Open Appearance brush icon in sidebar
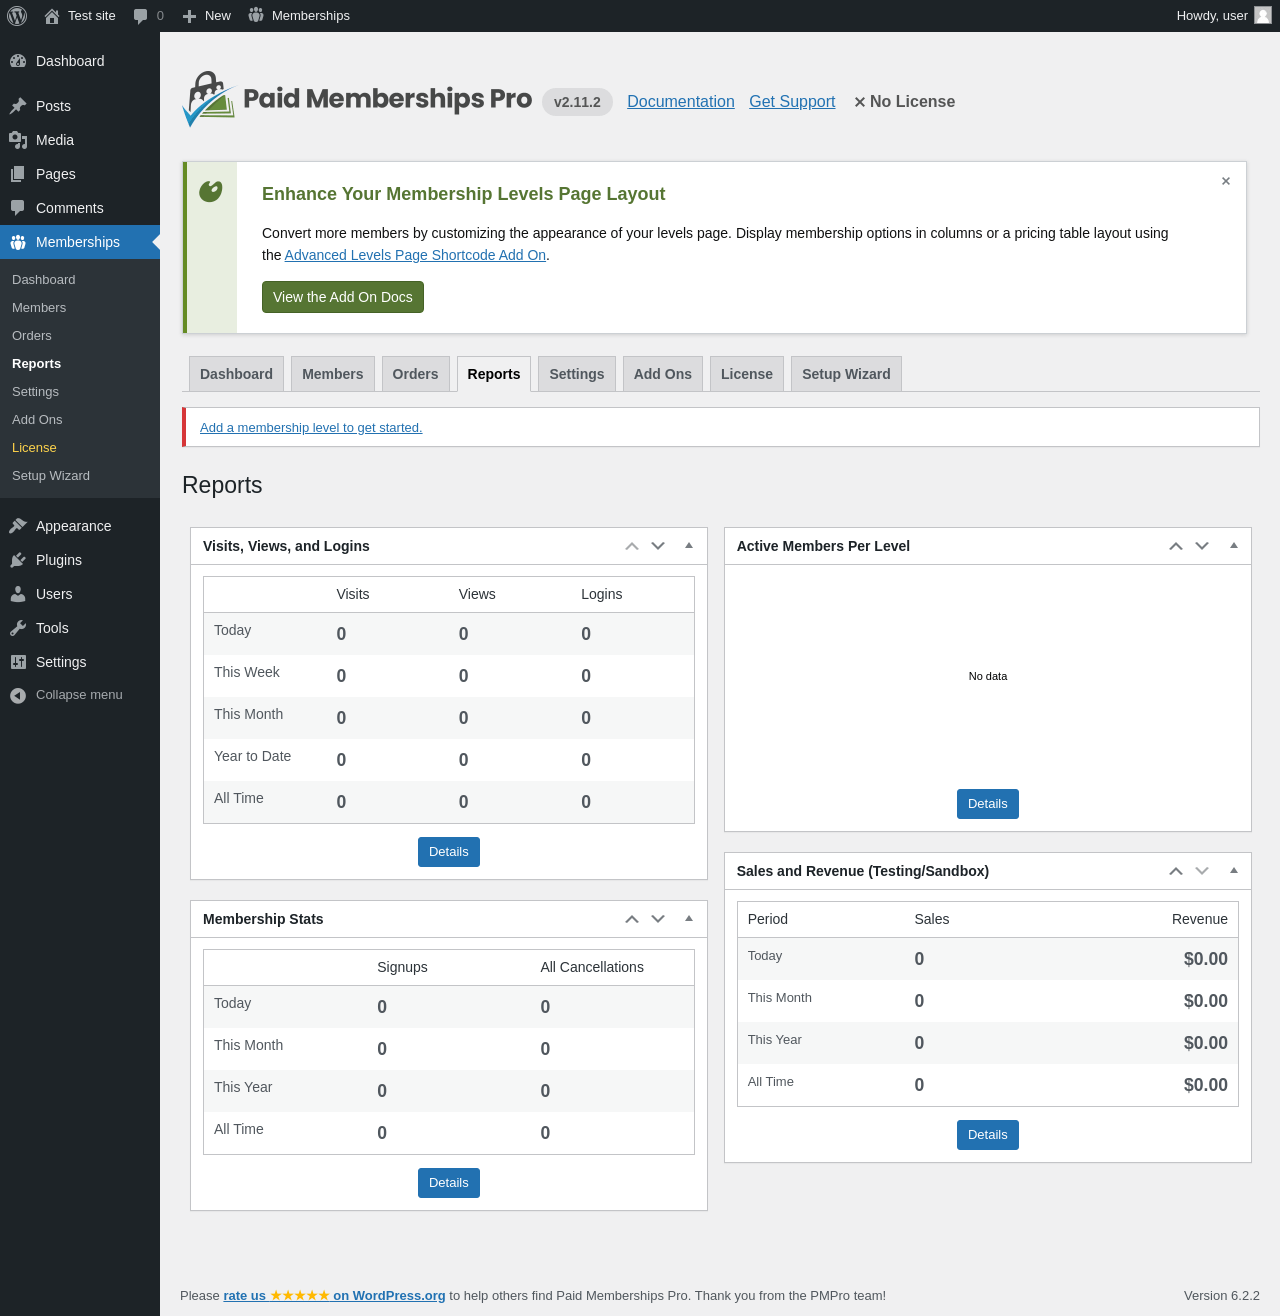Image resolution: width=1280 pixels, height=1316 pixels. pos(18,526)
